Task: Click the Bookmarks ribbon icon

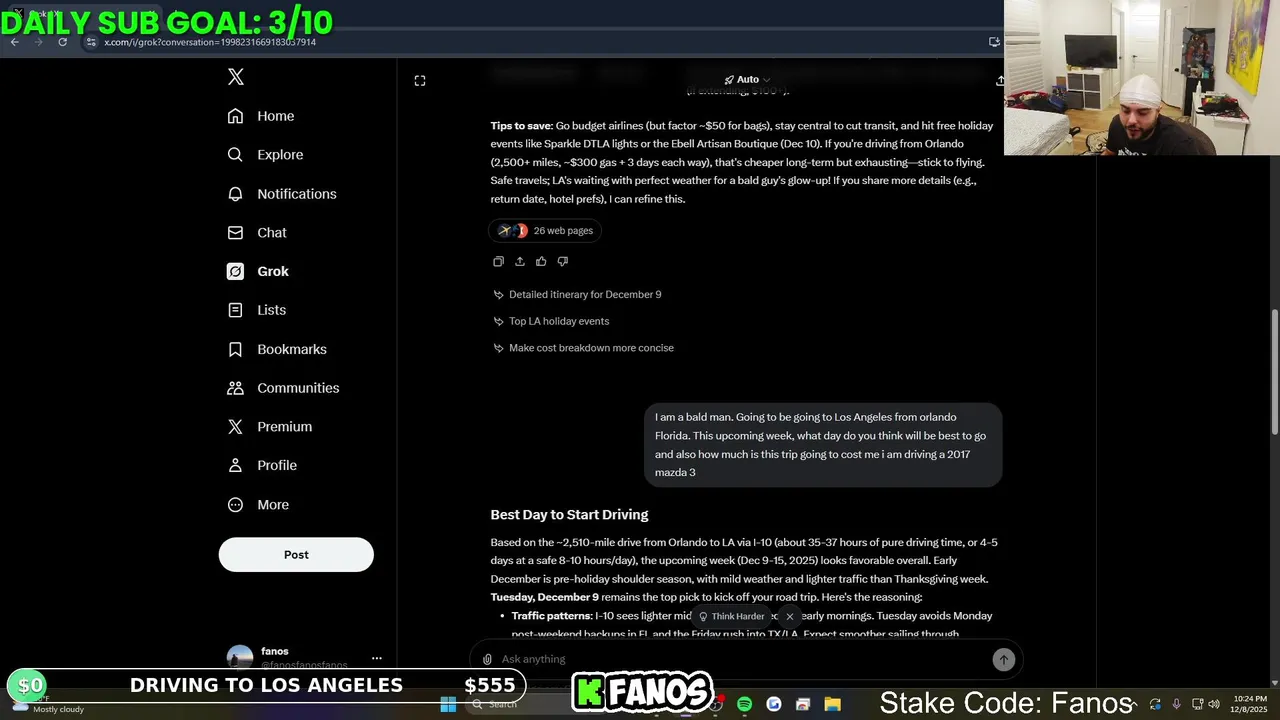Action: [x=235, y=349]
